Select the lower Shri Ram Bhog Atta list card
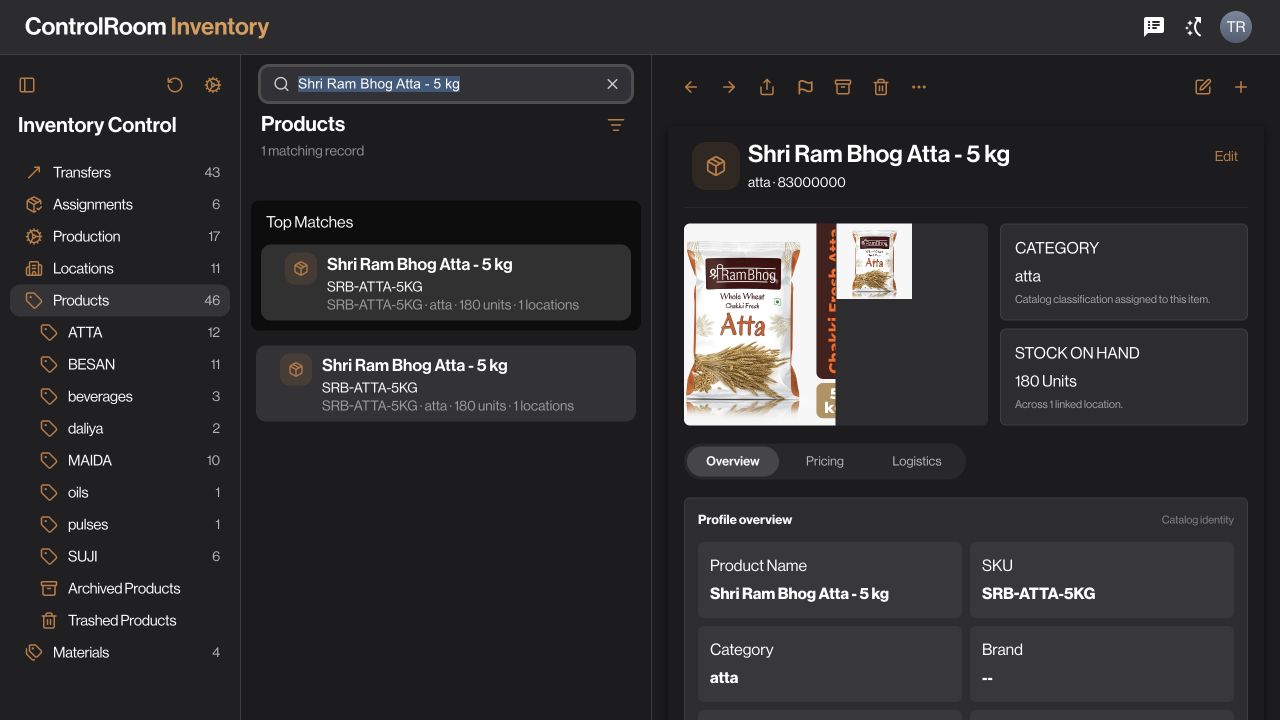 pyautogui.click(x=446, y=384)
